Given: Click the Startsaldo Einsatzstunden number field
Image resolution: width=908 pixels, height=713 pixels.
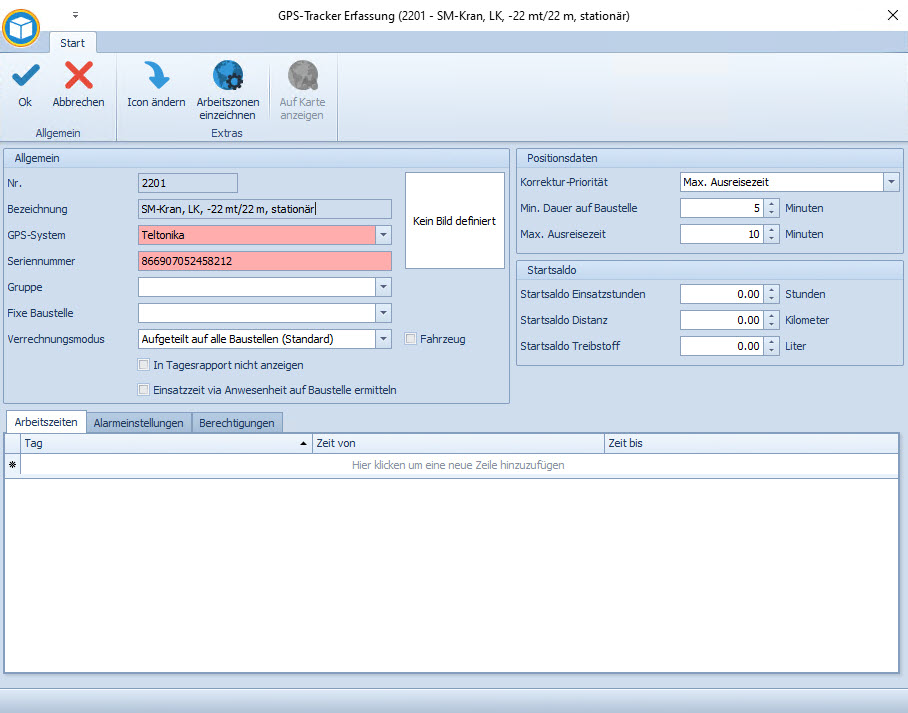Looking at the screenshot, I should (x=722, y=294).
